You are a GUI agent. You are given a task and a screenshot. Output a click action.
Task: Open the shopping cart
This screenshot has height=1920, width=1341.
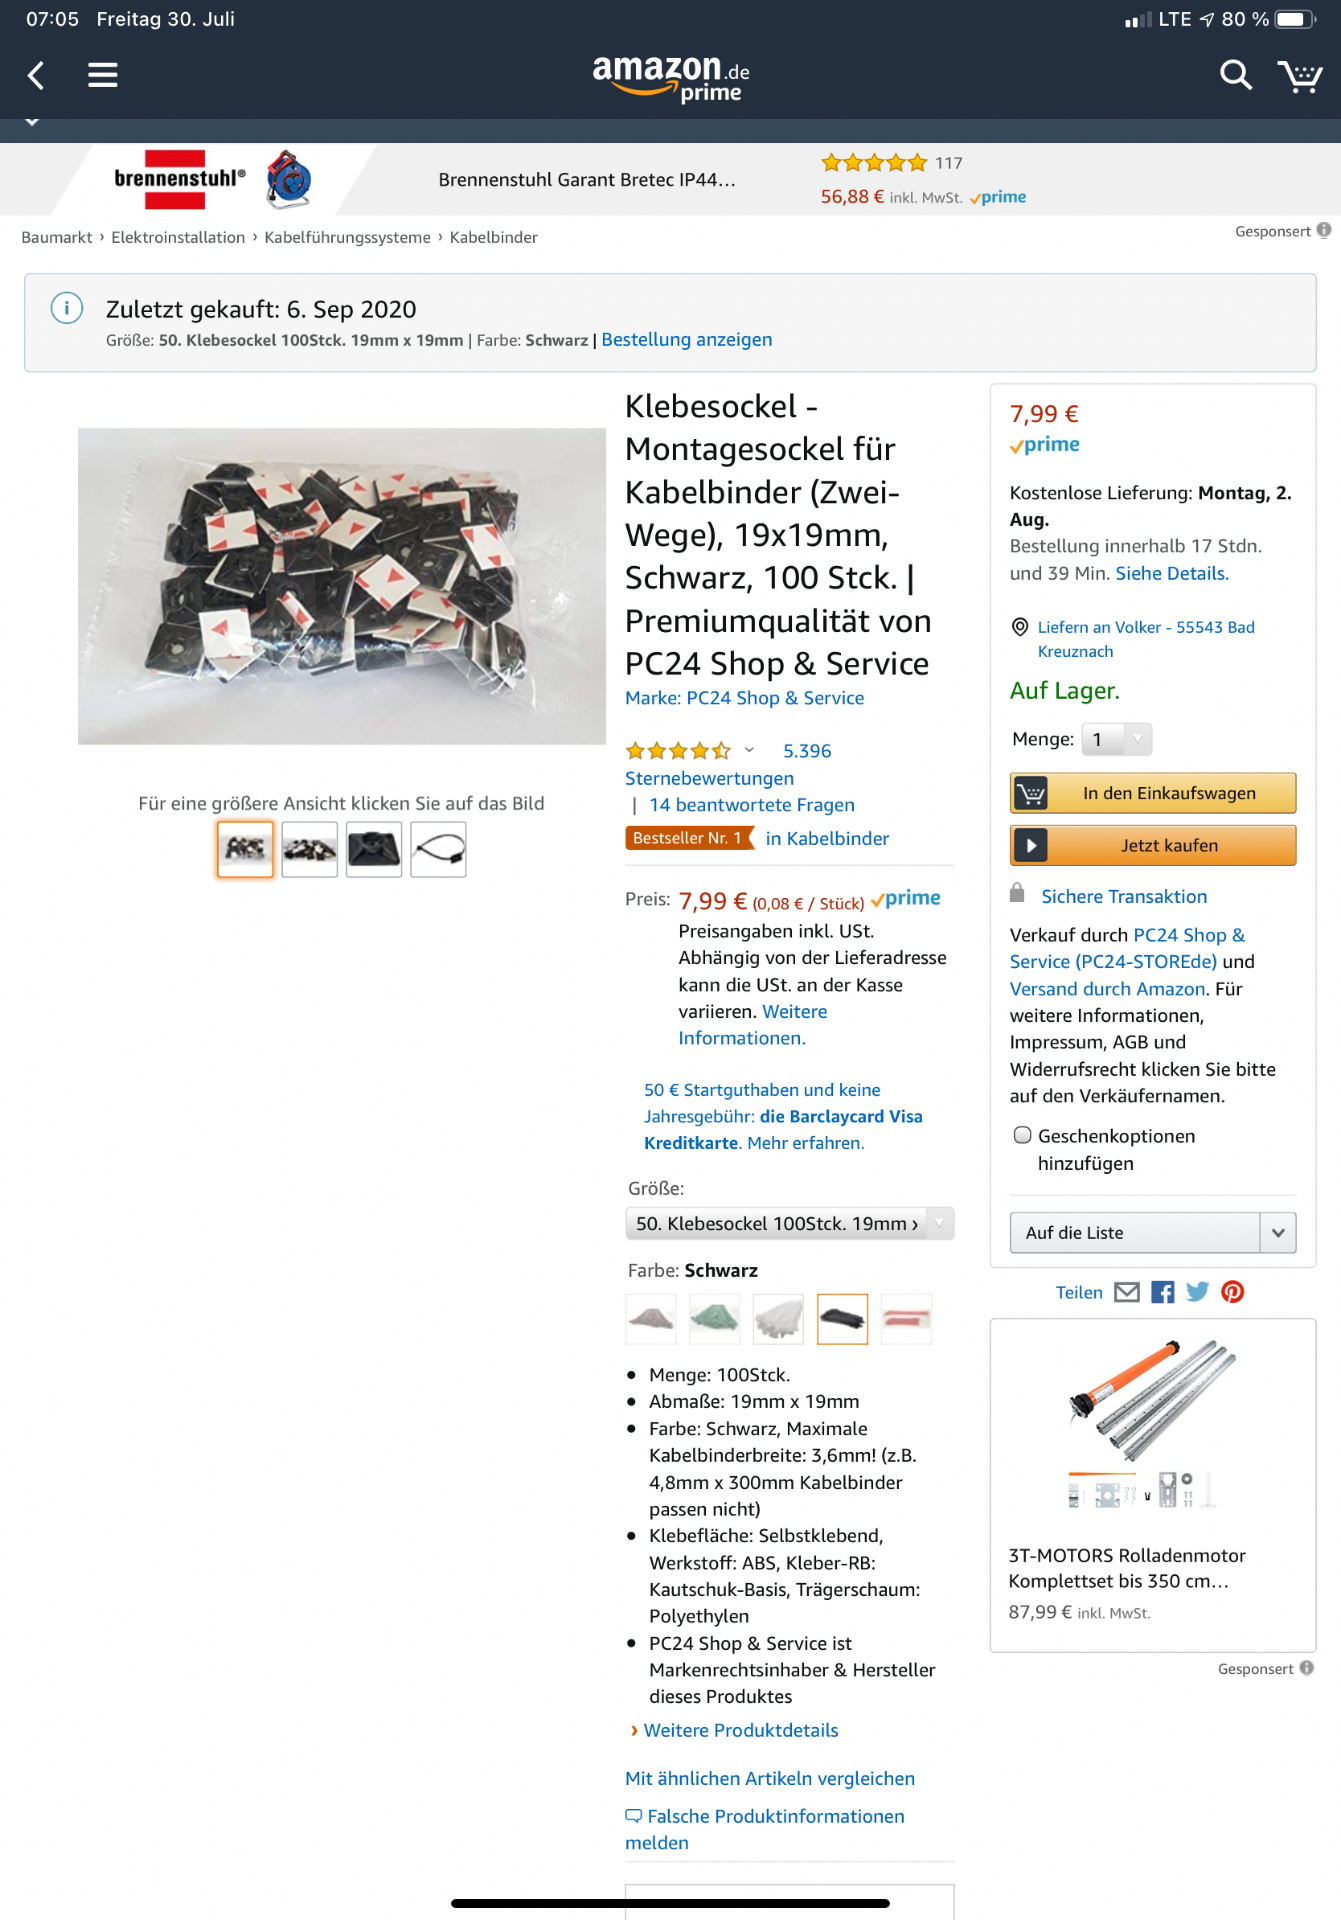(1299, 76)
